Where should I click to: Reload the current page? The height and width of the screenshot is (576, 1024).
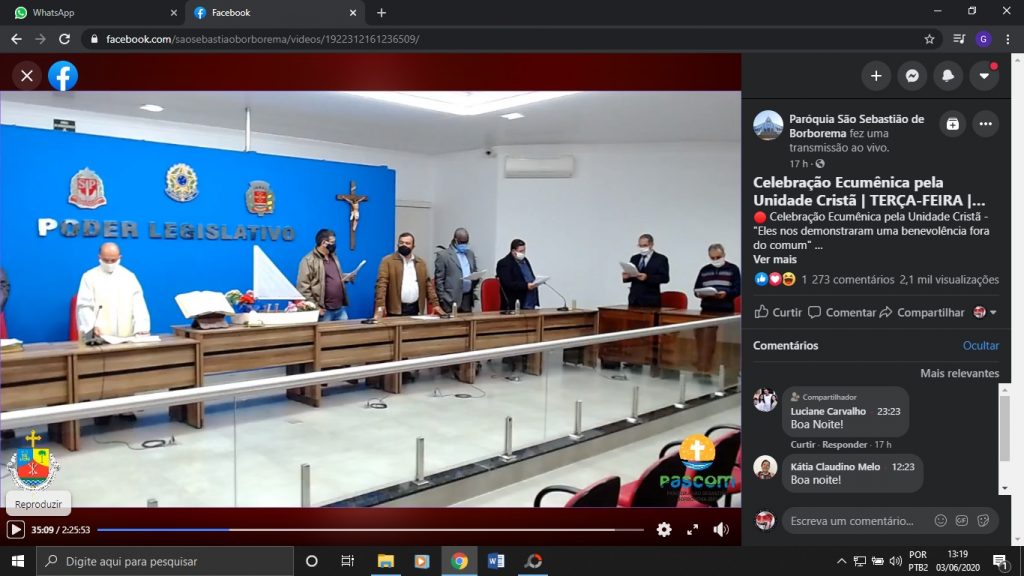click(64, 39)
